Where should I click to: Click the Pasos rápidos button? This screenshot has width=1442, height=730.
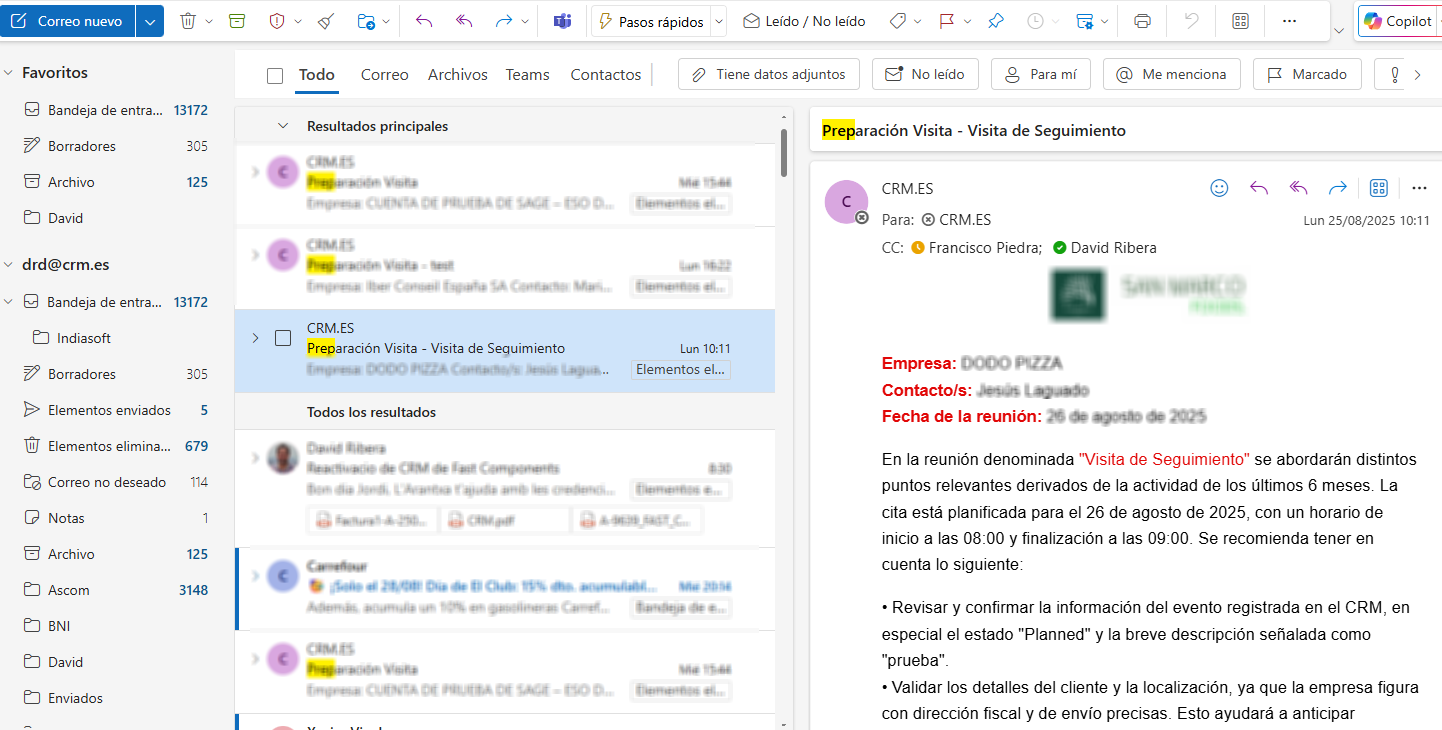point(650,21)
